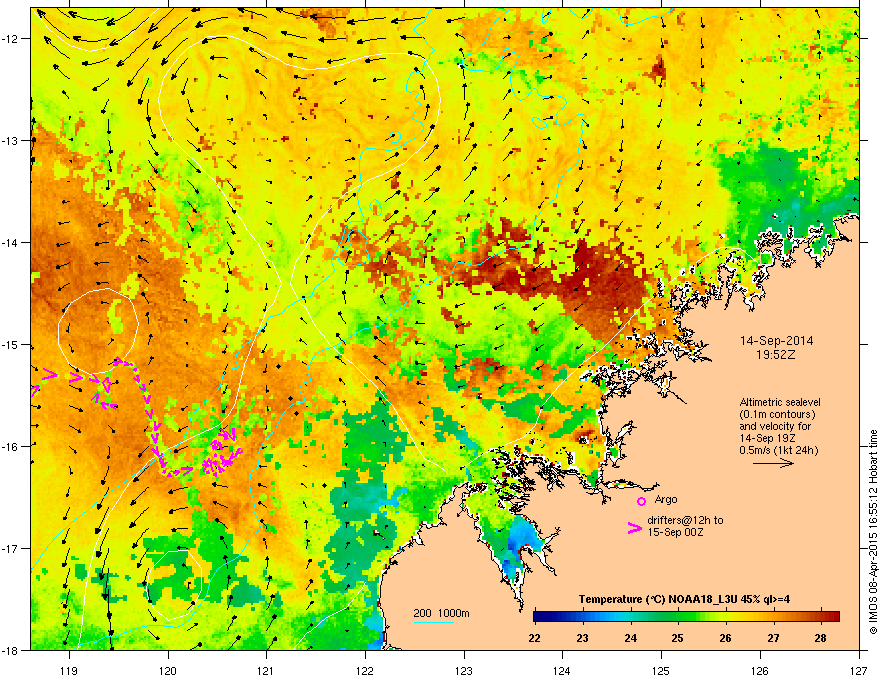The height and width of the screenshot is (680, 880).
Task: Click the Argo magenta circle legend symbol
Action: [641, 501]
